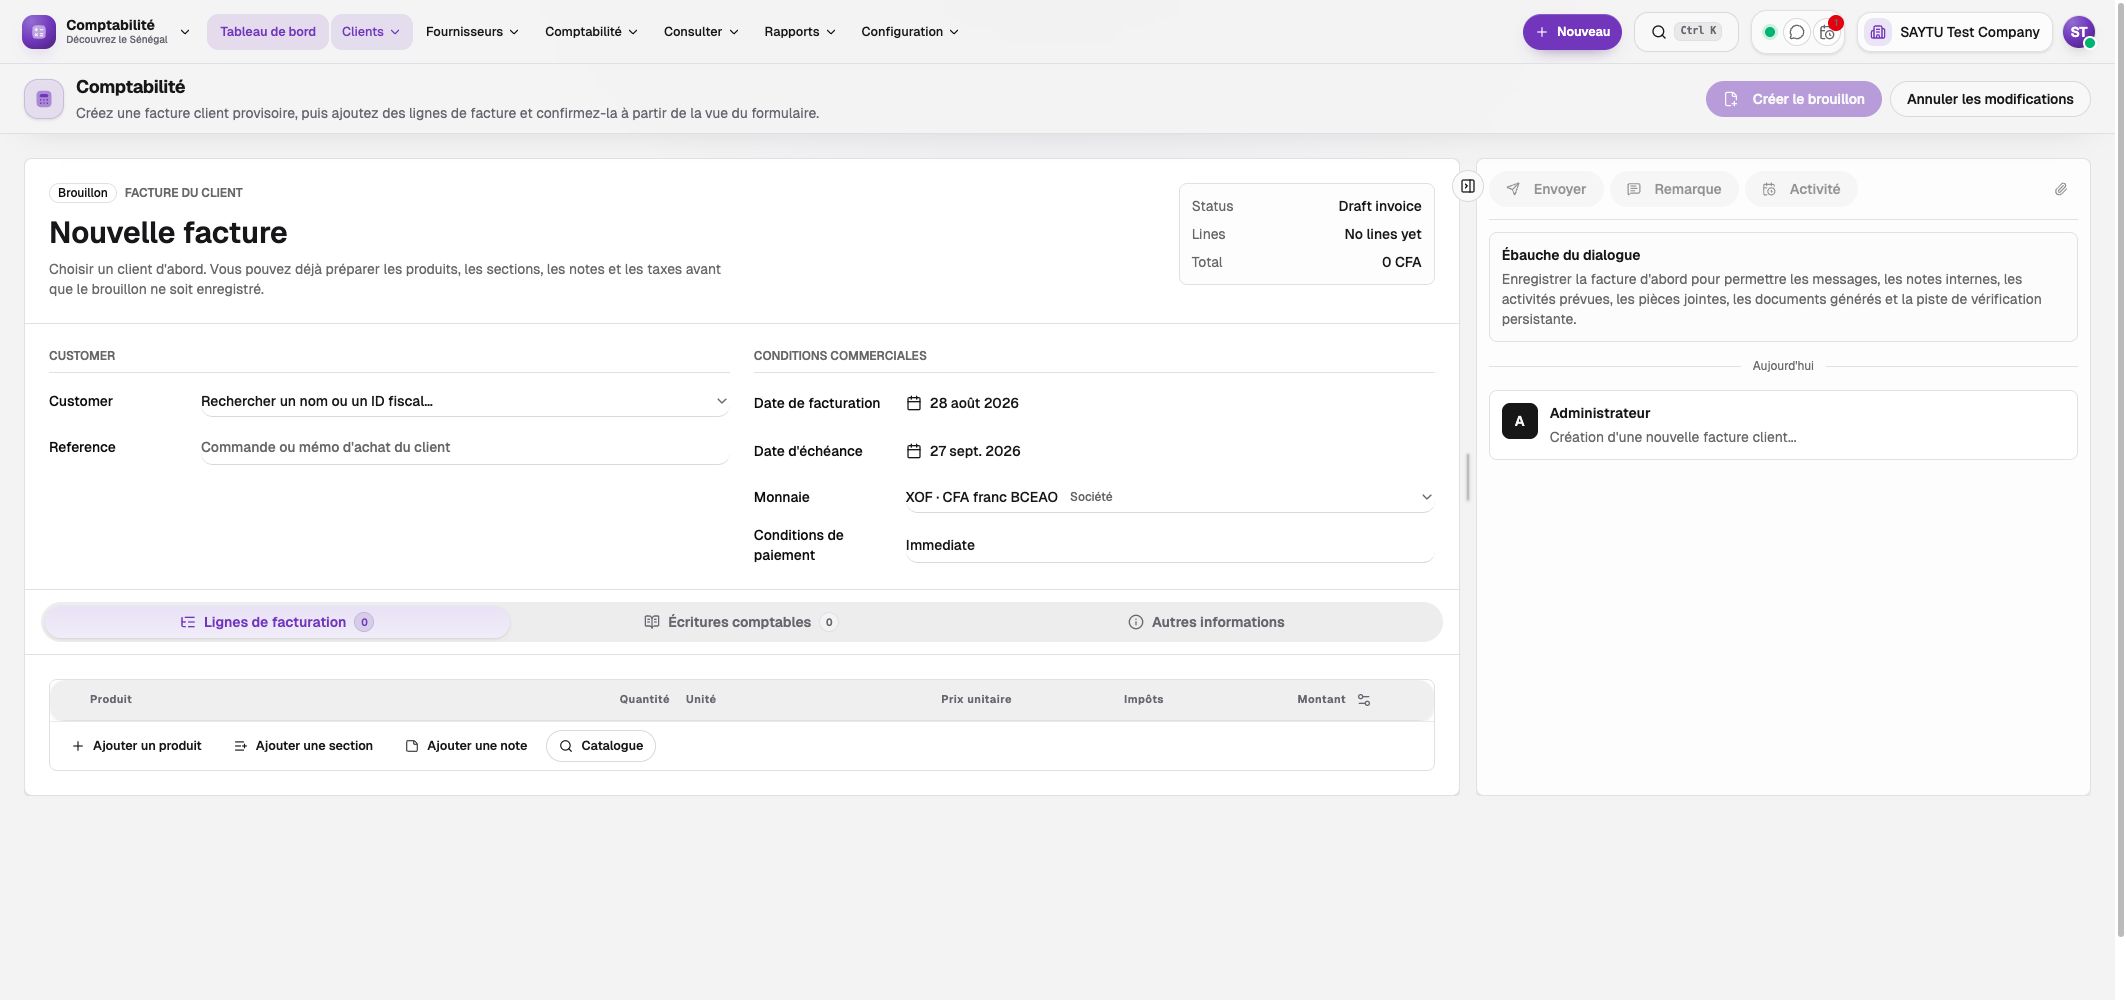Click the Produit column header
This screenshot has width=2126, height=1000.
point(111,700)
